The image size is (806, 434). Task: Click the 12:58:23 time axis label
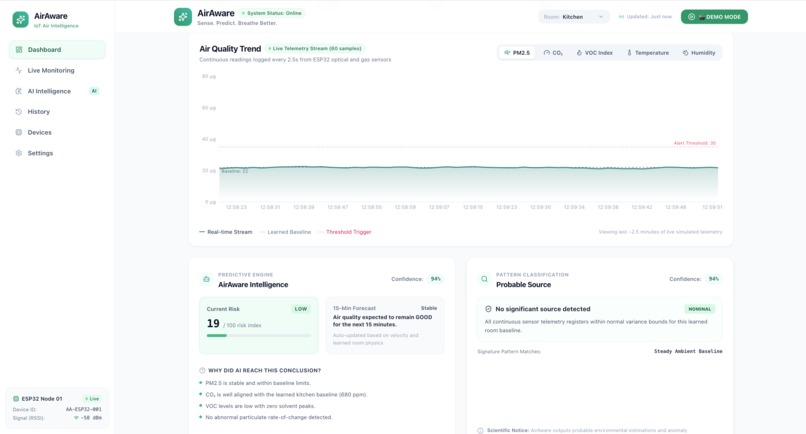tap(236, 207)
